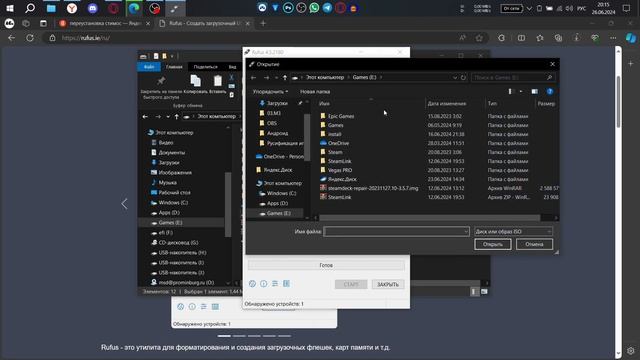Select Windows (C:) in dialog navigation pane
This screenshot has height=360, width=640.
point(281,193)
